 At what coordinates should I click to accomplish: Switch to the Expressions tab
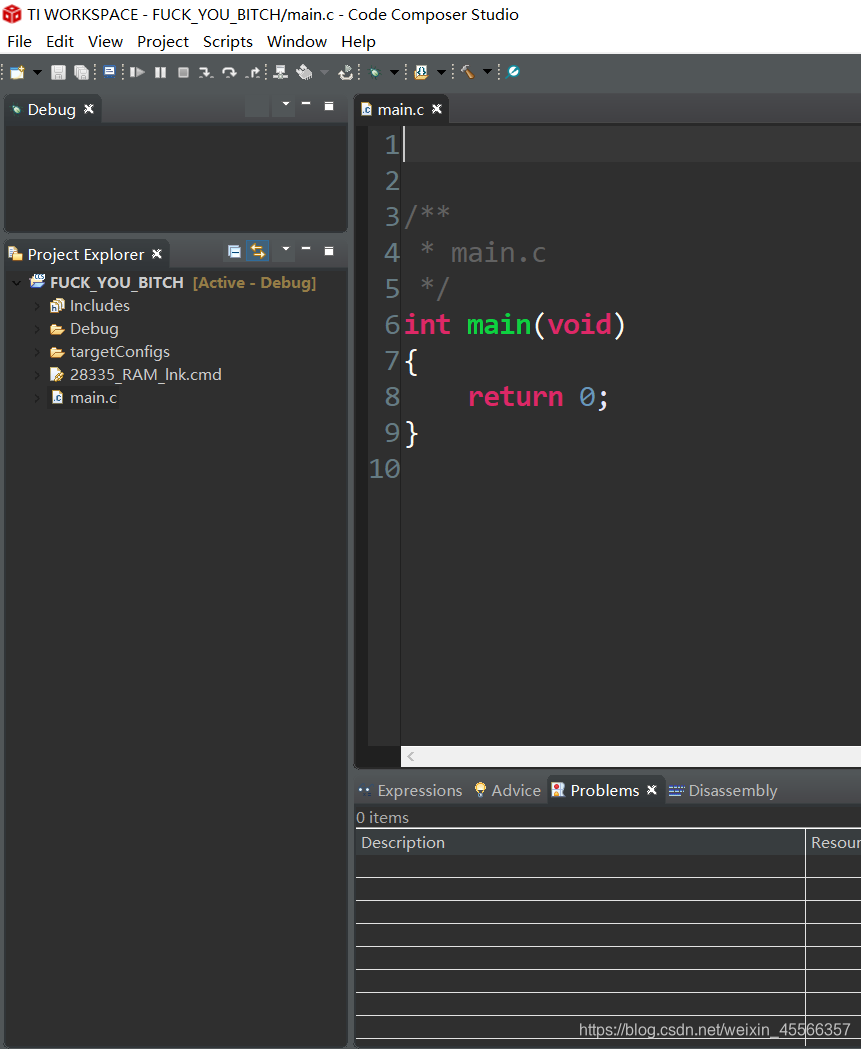coord(419,791)
